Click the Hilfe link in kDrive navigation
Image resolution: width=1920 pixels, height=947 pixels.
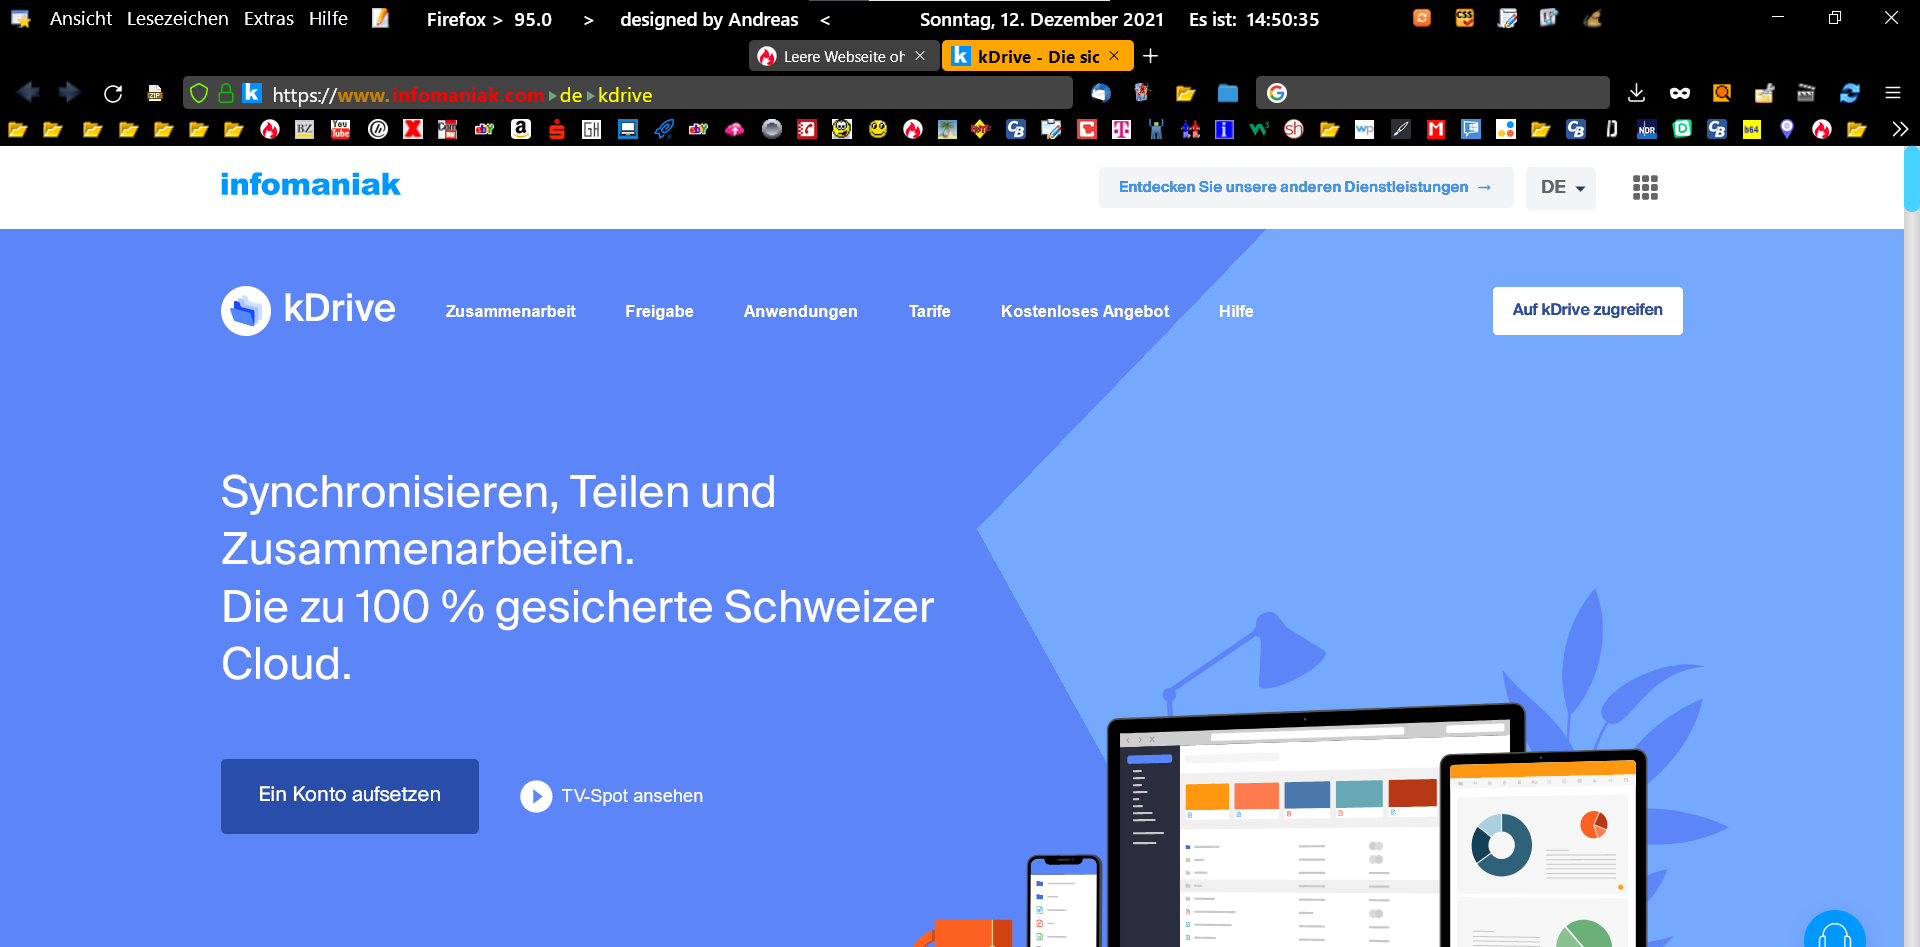[x=1236, y=312]
